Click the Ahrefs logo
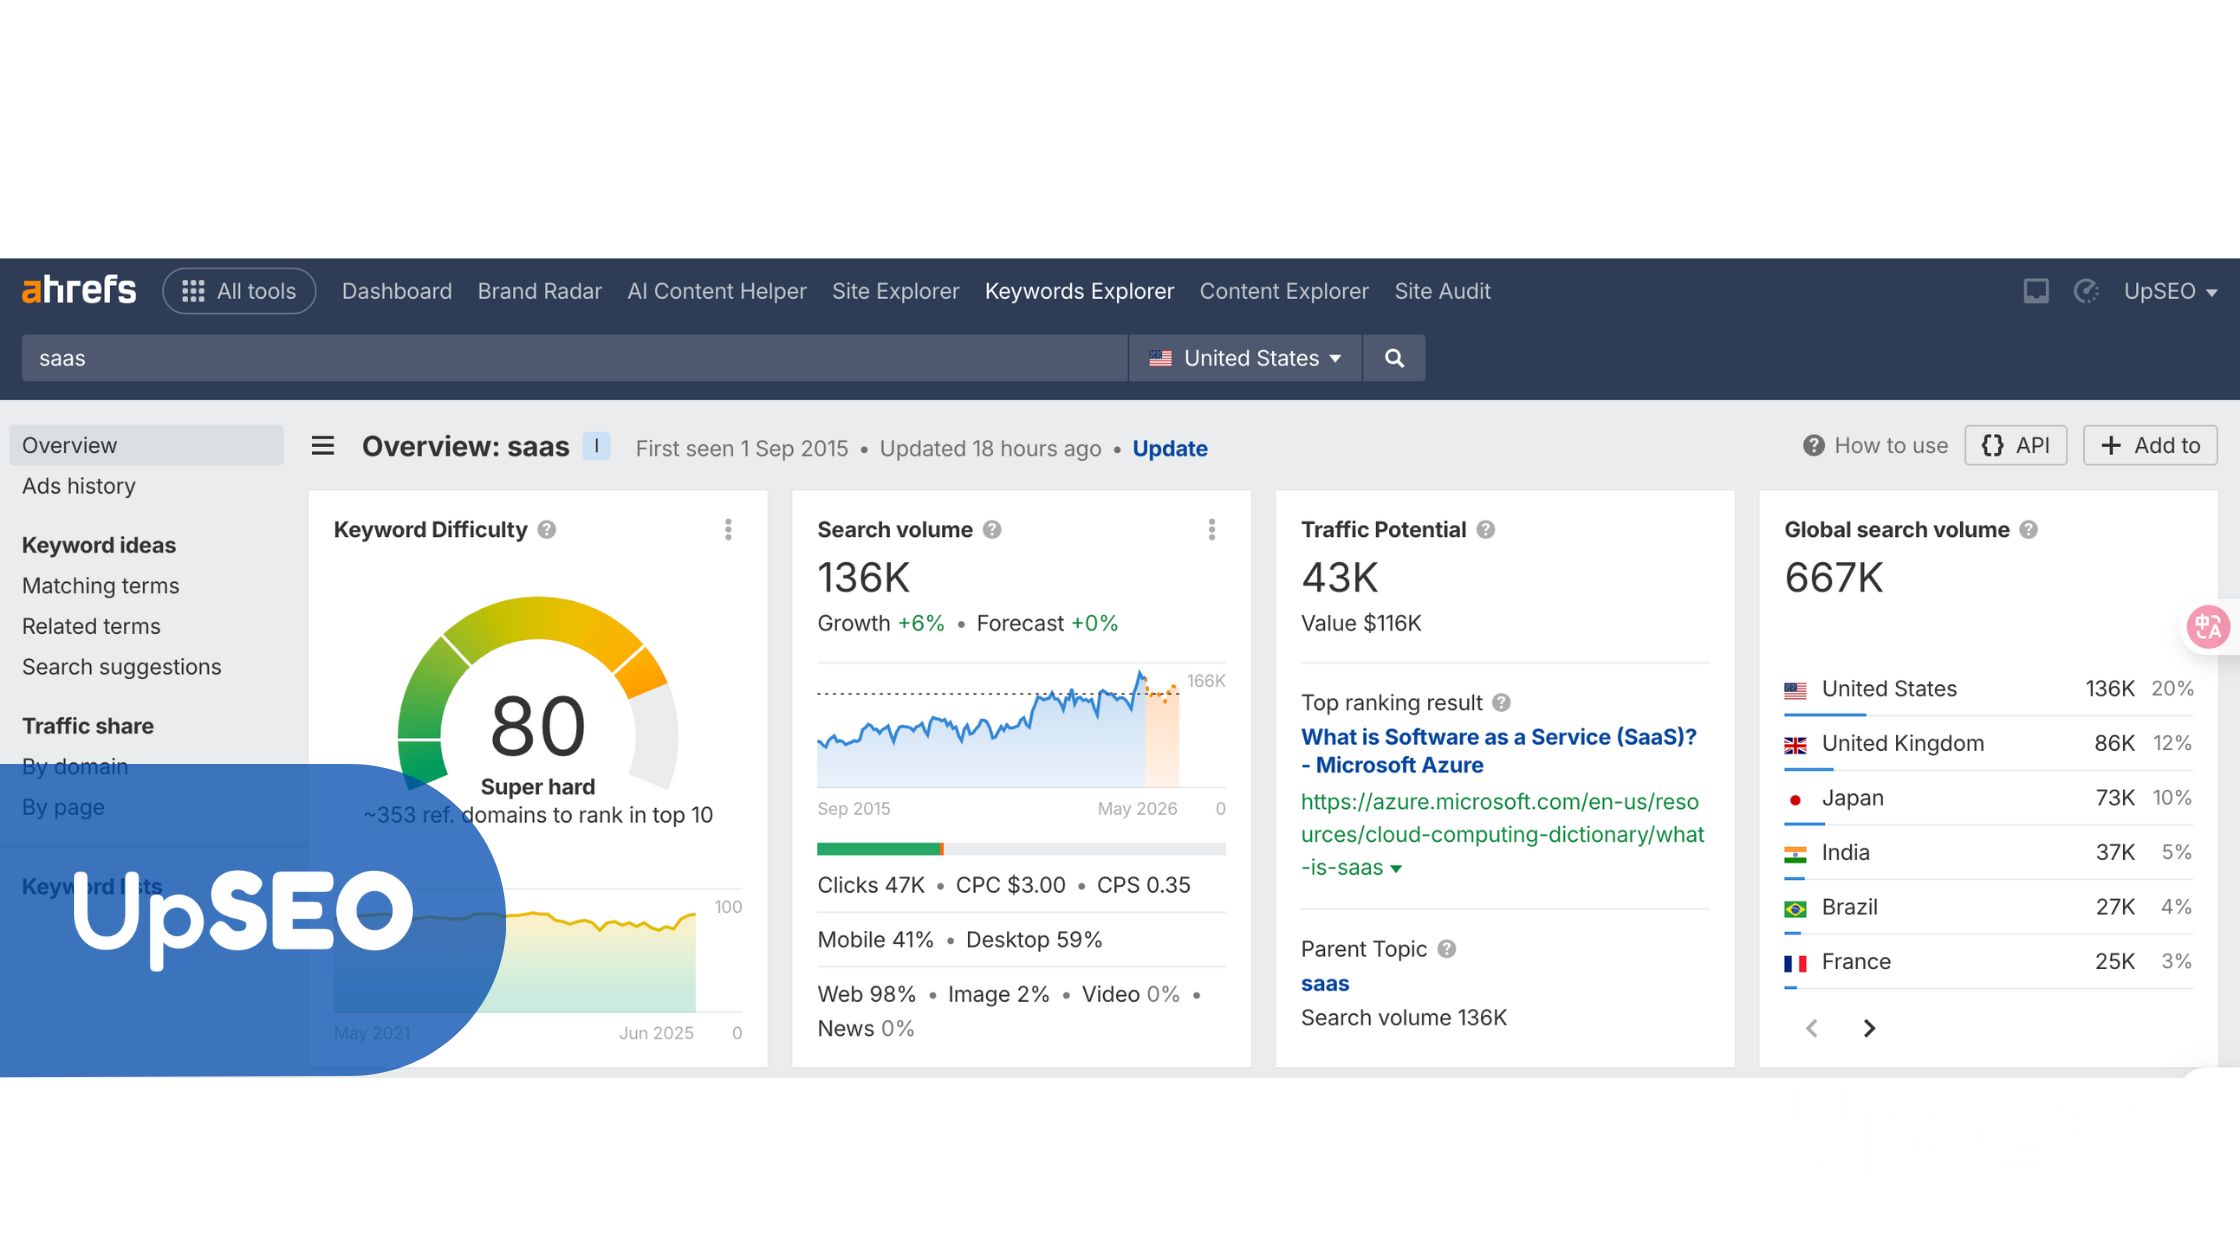The image size is (2240, 1260). click(x=79, y=290)
